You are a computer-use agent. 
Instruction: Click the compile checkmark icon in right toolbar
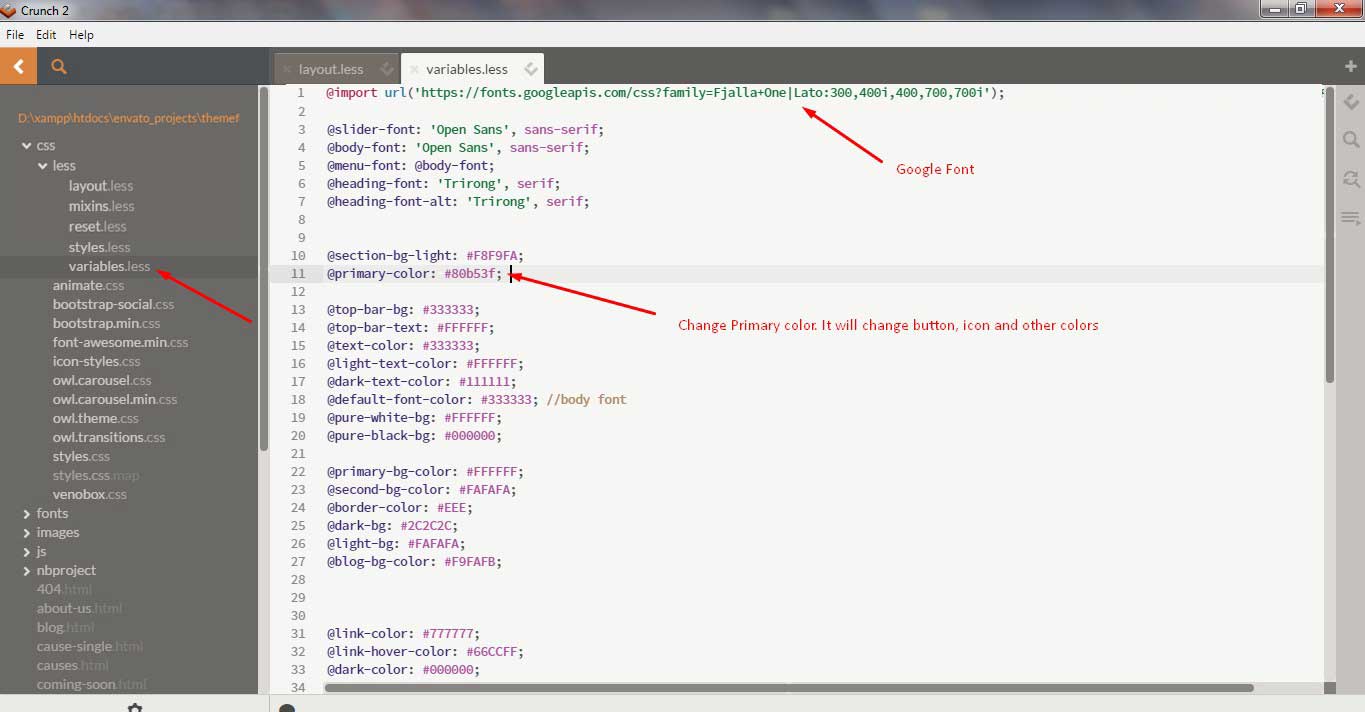(1351, 103)
